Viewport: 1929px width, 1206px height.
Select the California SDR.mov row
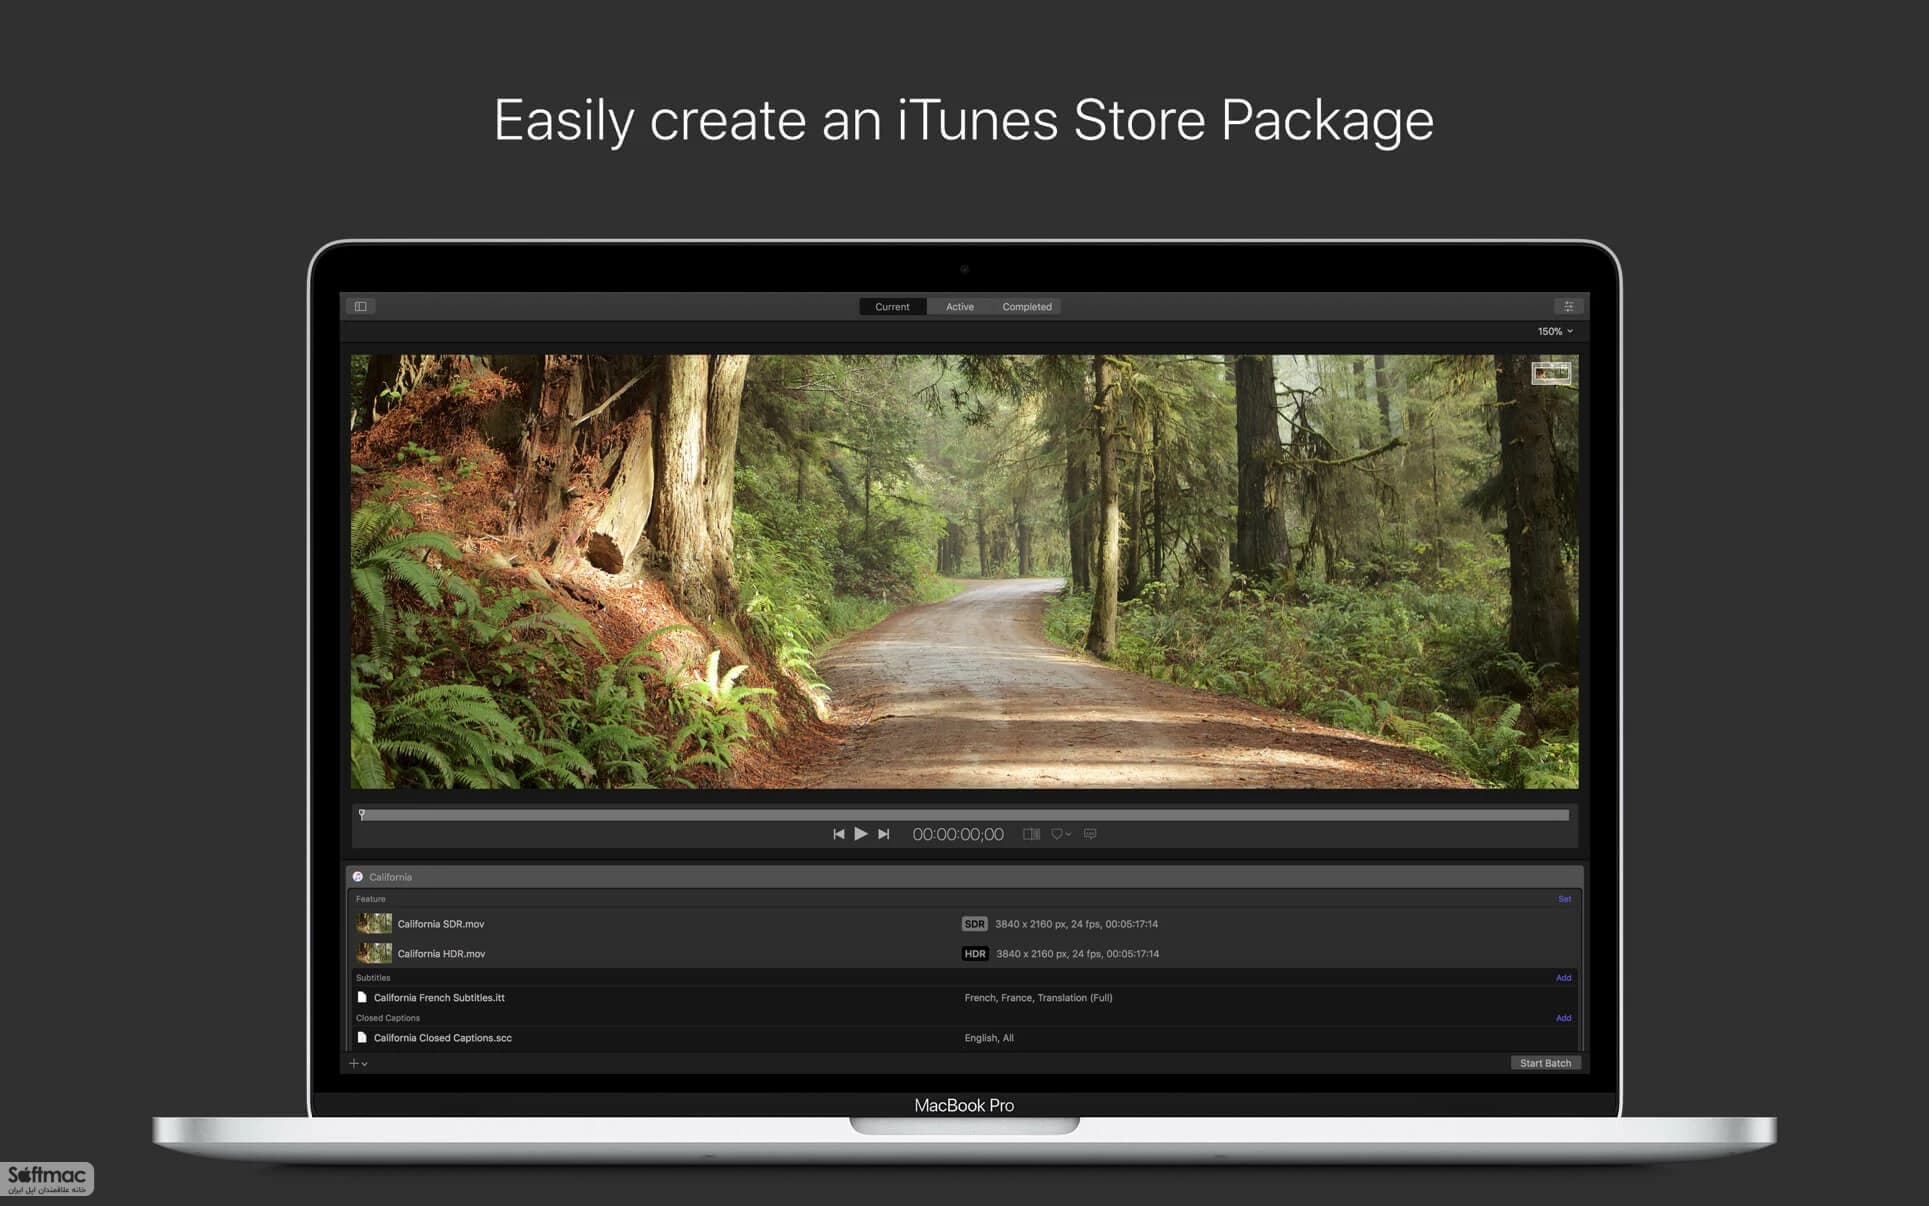pyautogui.click(x=964, y=924)
